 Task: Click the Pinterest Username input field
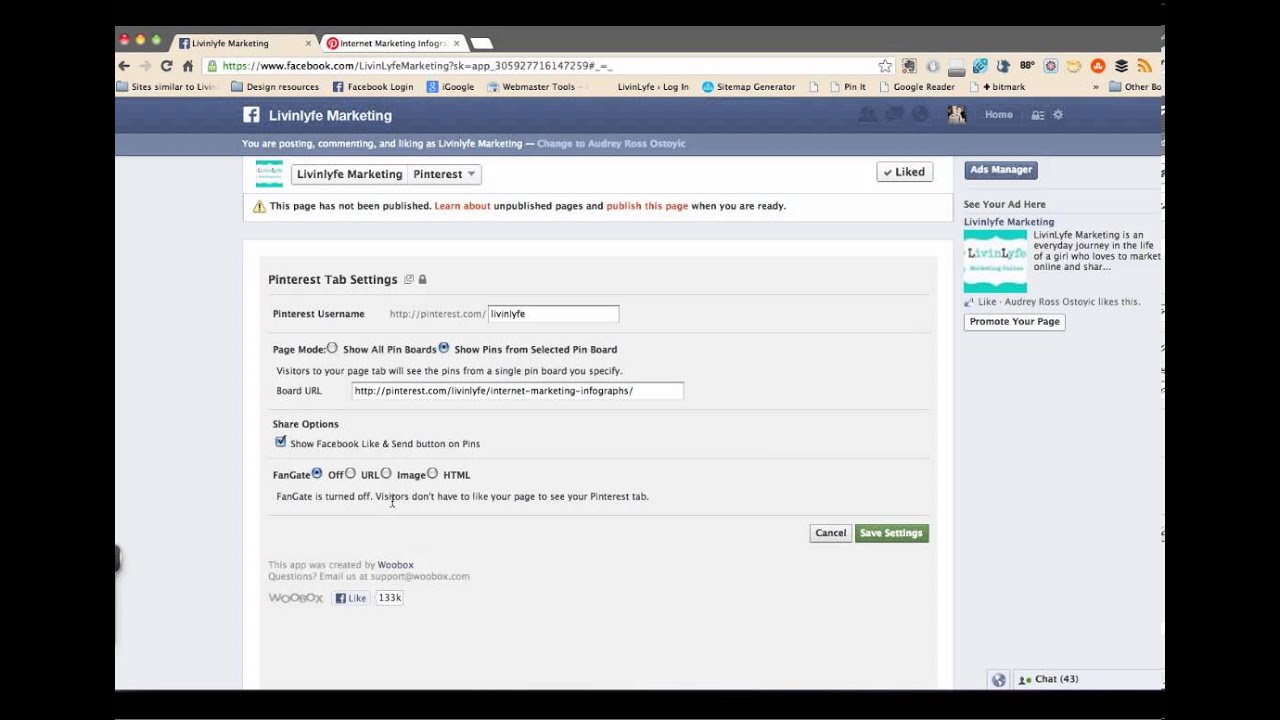[553, 314]
